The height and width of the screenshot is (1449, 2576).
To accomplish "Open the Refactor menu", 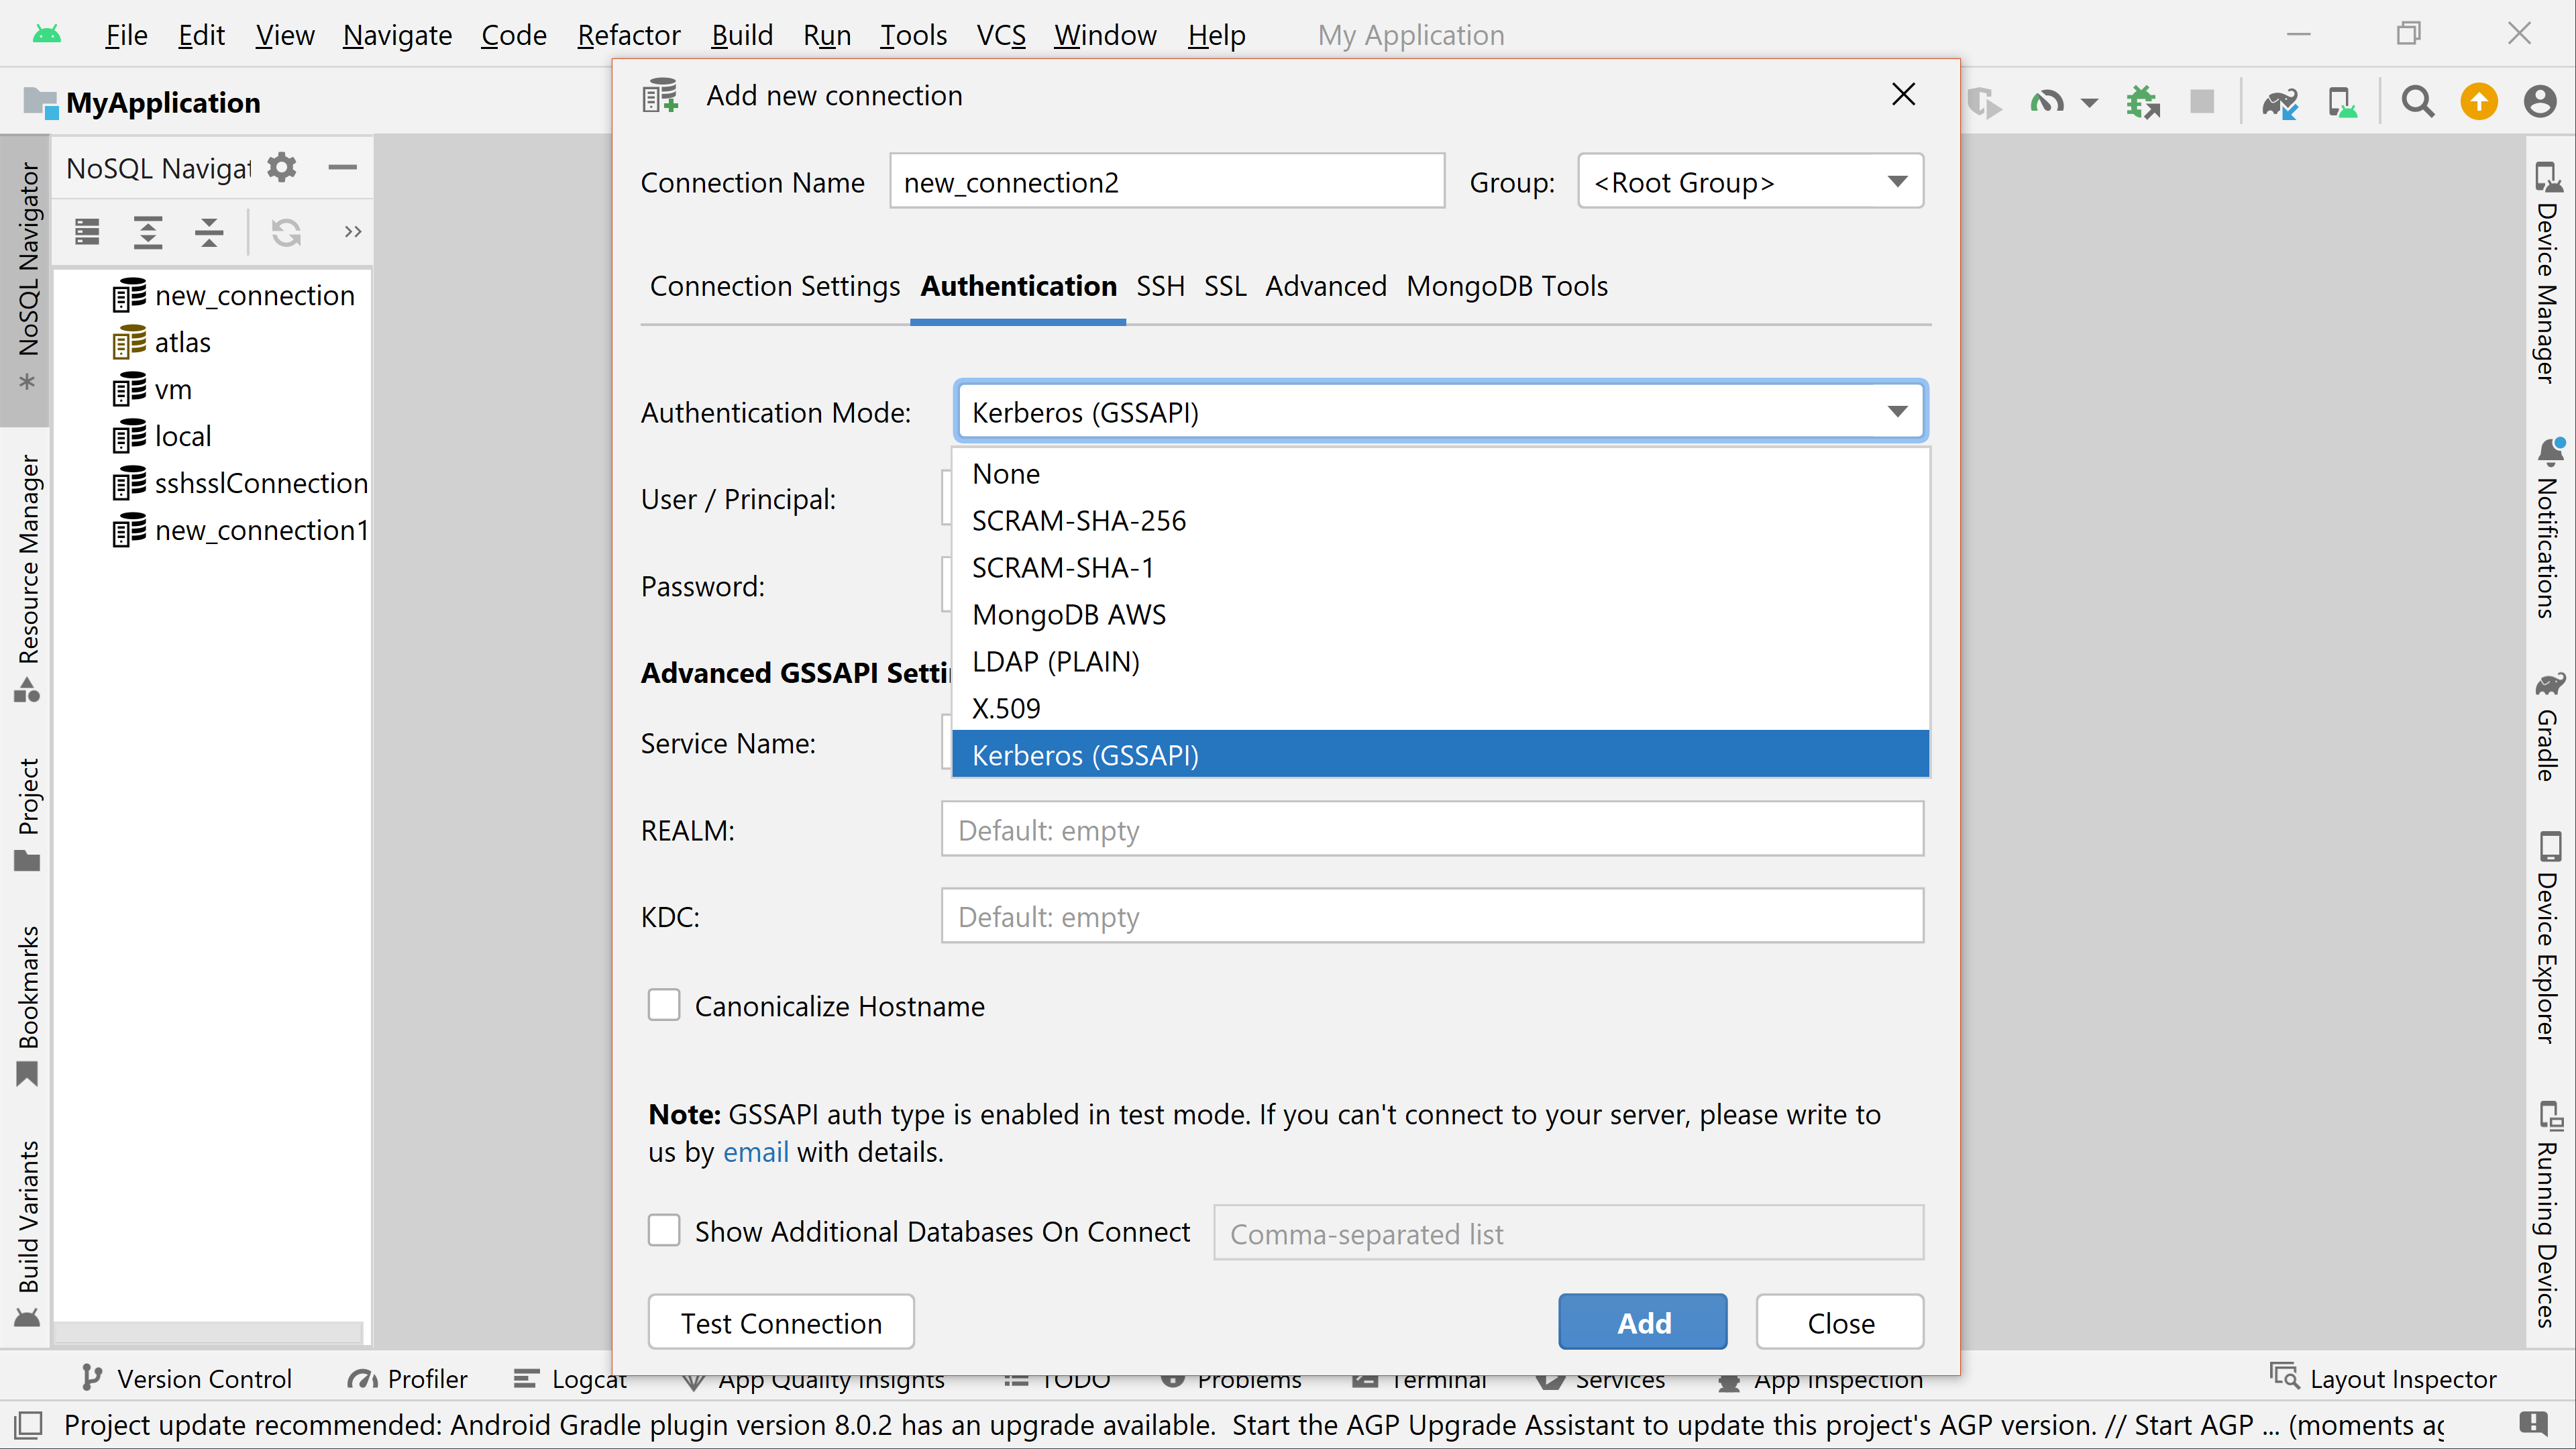I will (628, 35).
